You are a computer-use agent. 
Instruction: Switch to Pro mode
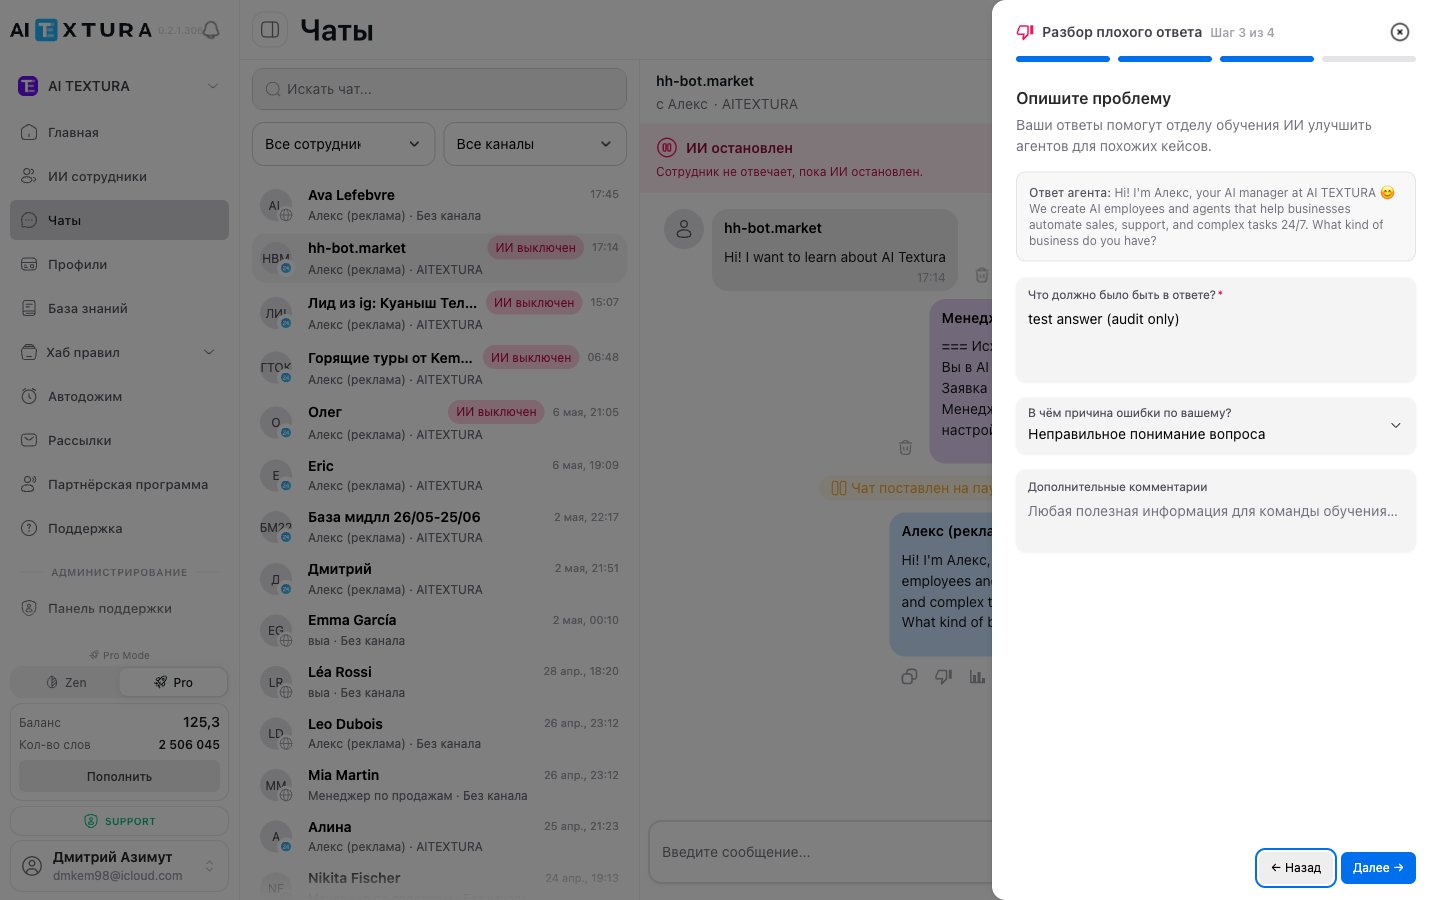click(x=173, y=682)
